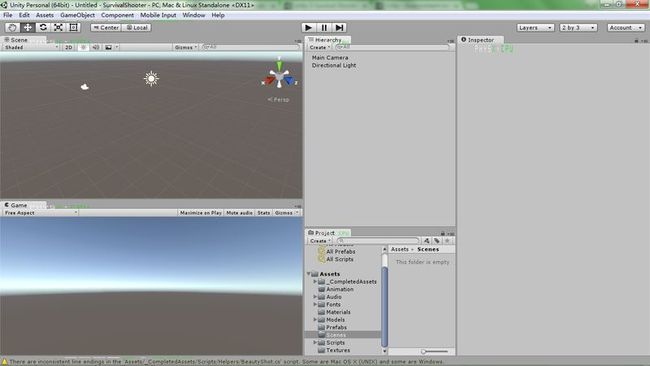
Task: Click the blue Z axis cone
Action: point(289,80)
